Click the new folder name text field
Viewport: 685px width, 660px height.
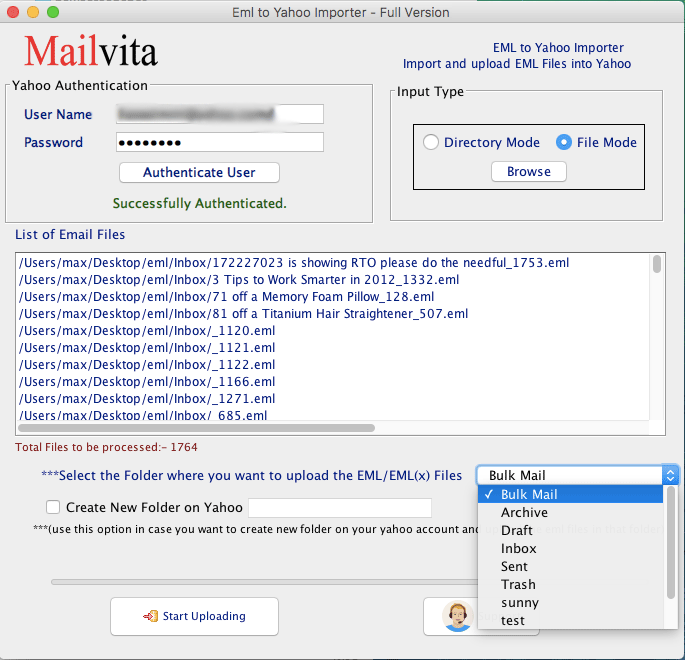coord(339,508)
